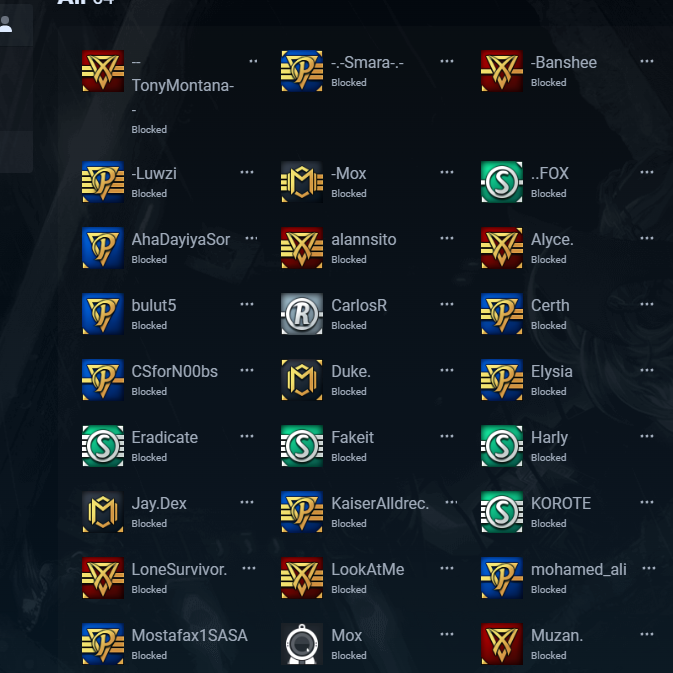
Task: Open the more options for KOROTE
Action: click(647, 502)
